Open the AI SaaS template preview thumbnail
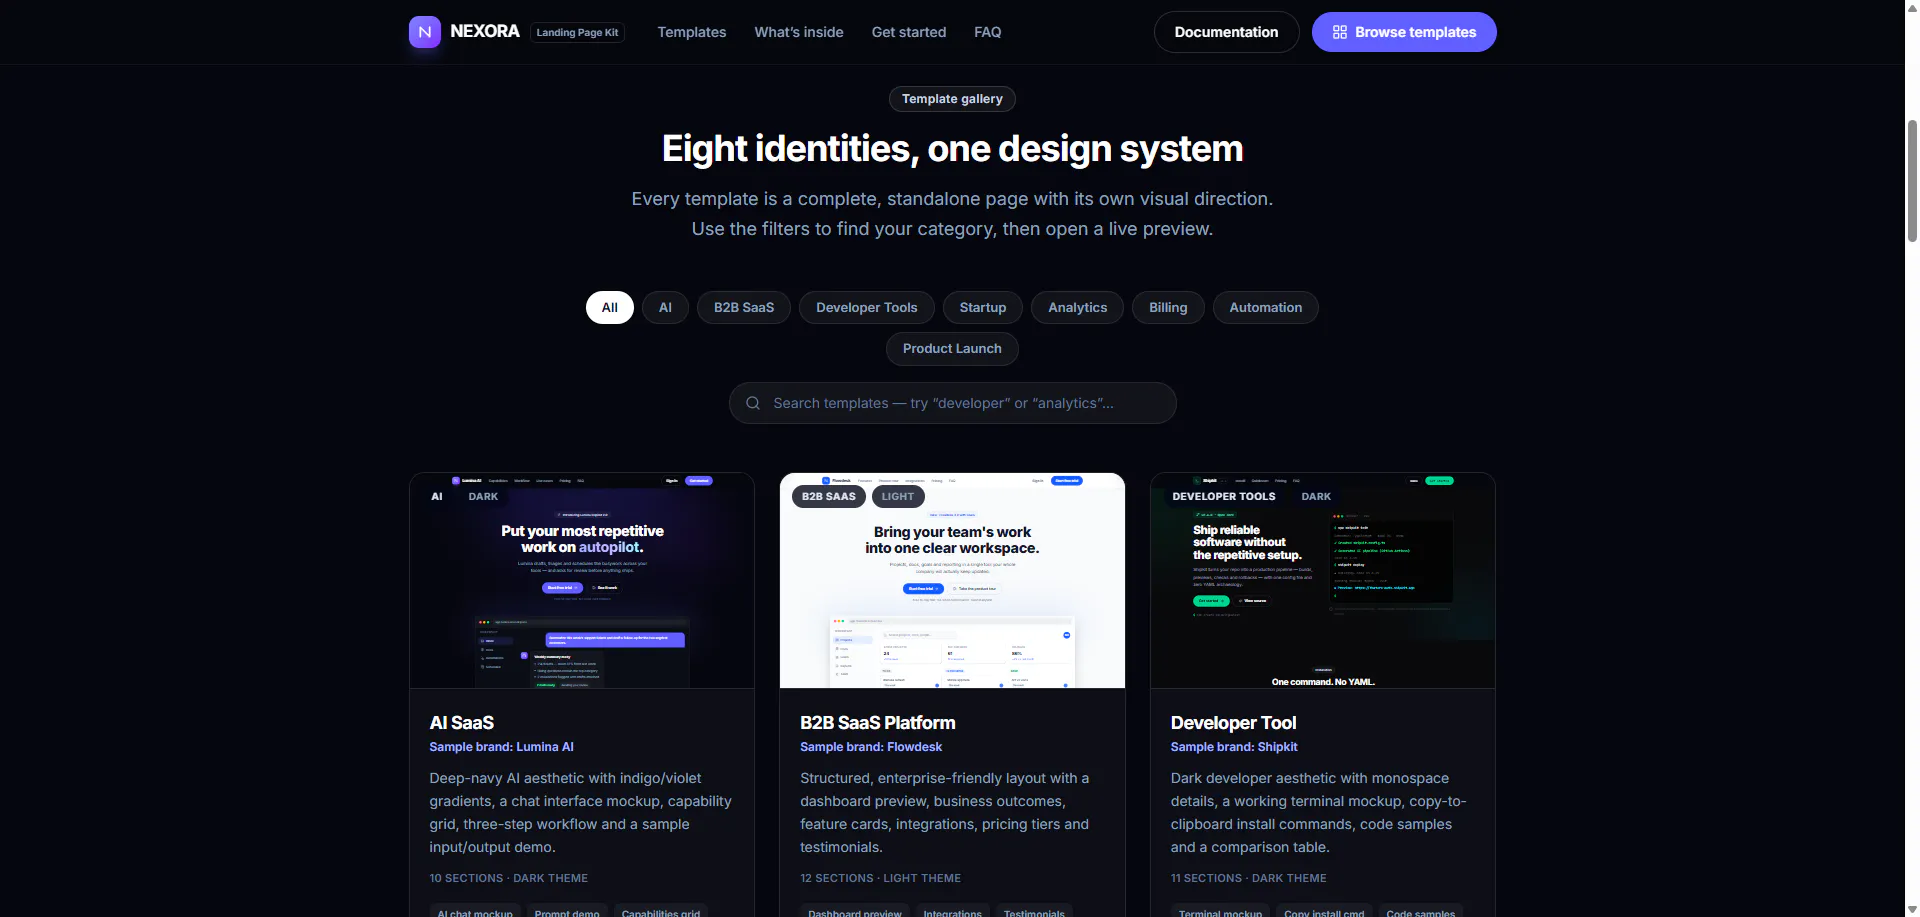1920x917 pixels. coord(582,580)
